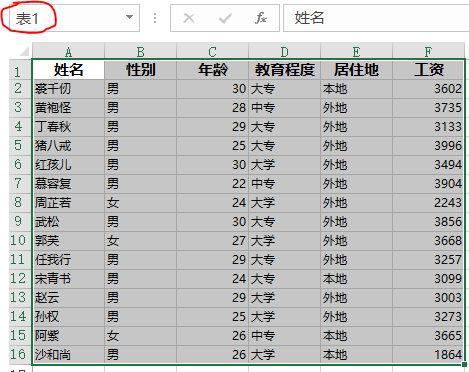This screenshot has width=469, height=372.
Task: Select column D header
Action: pos(284,52)
